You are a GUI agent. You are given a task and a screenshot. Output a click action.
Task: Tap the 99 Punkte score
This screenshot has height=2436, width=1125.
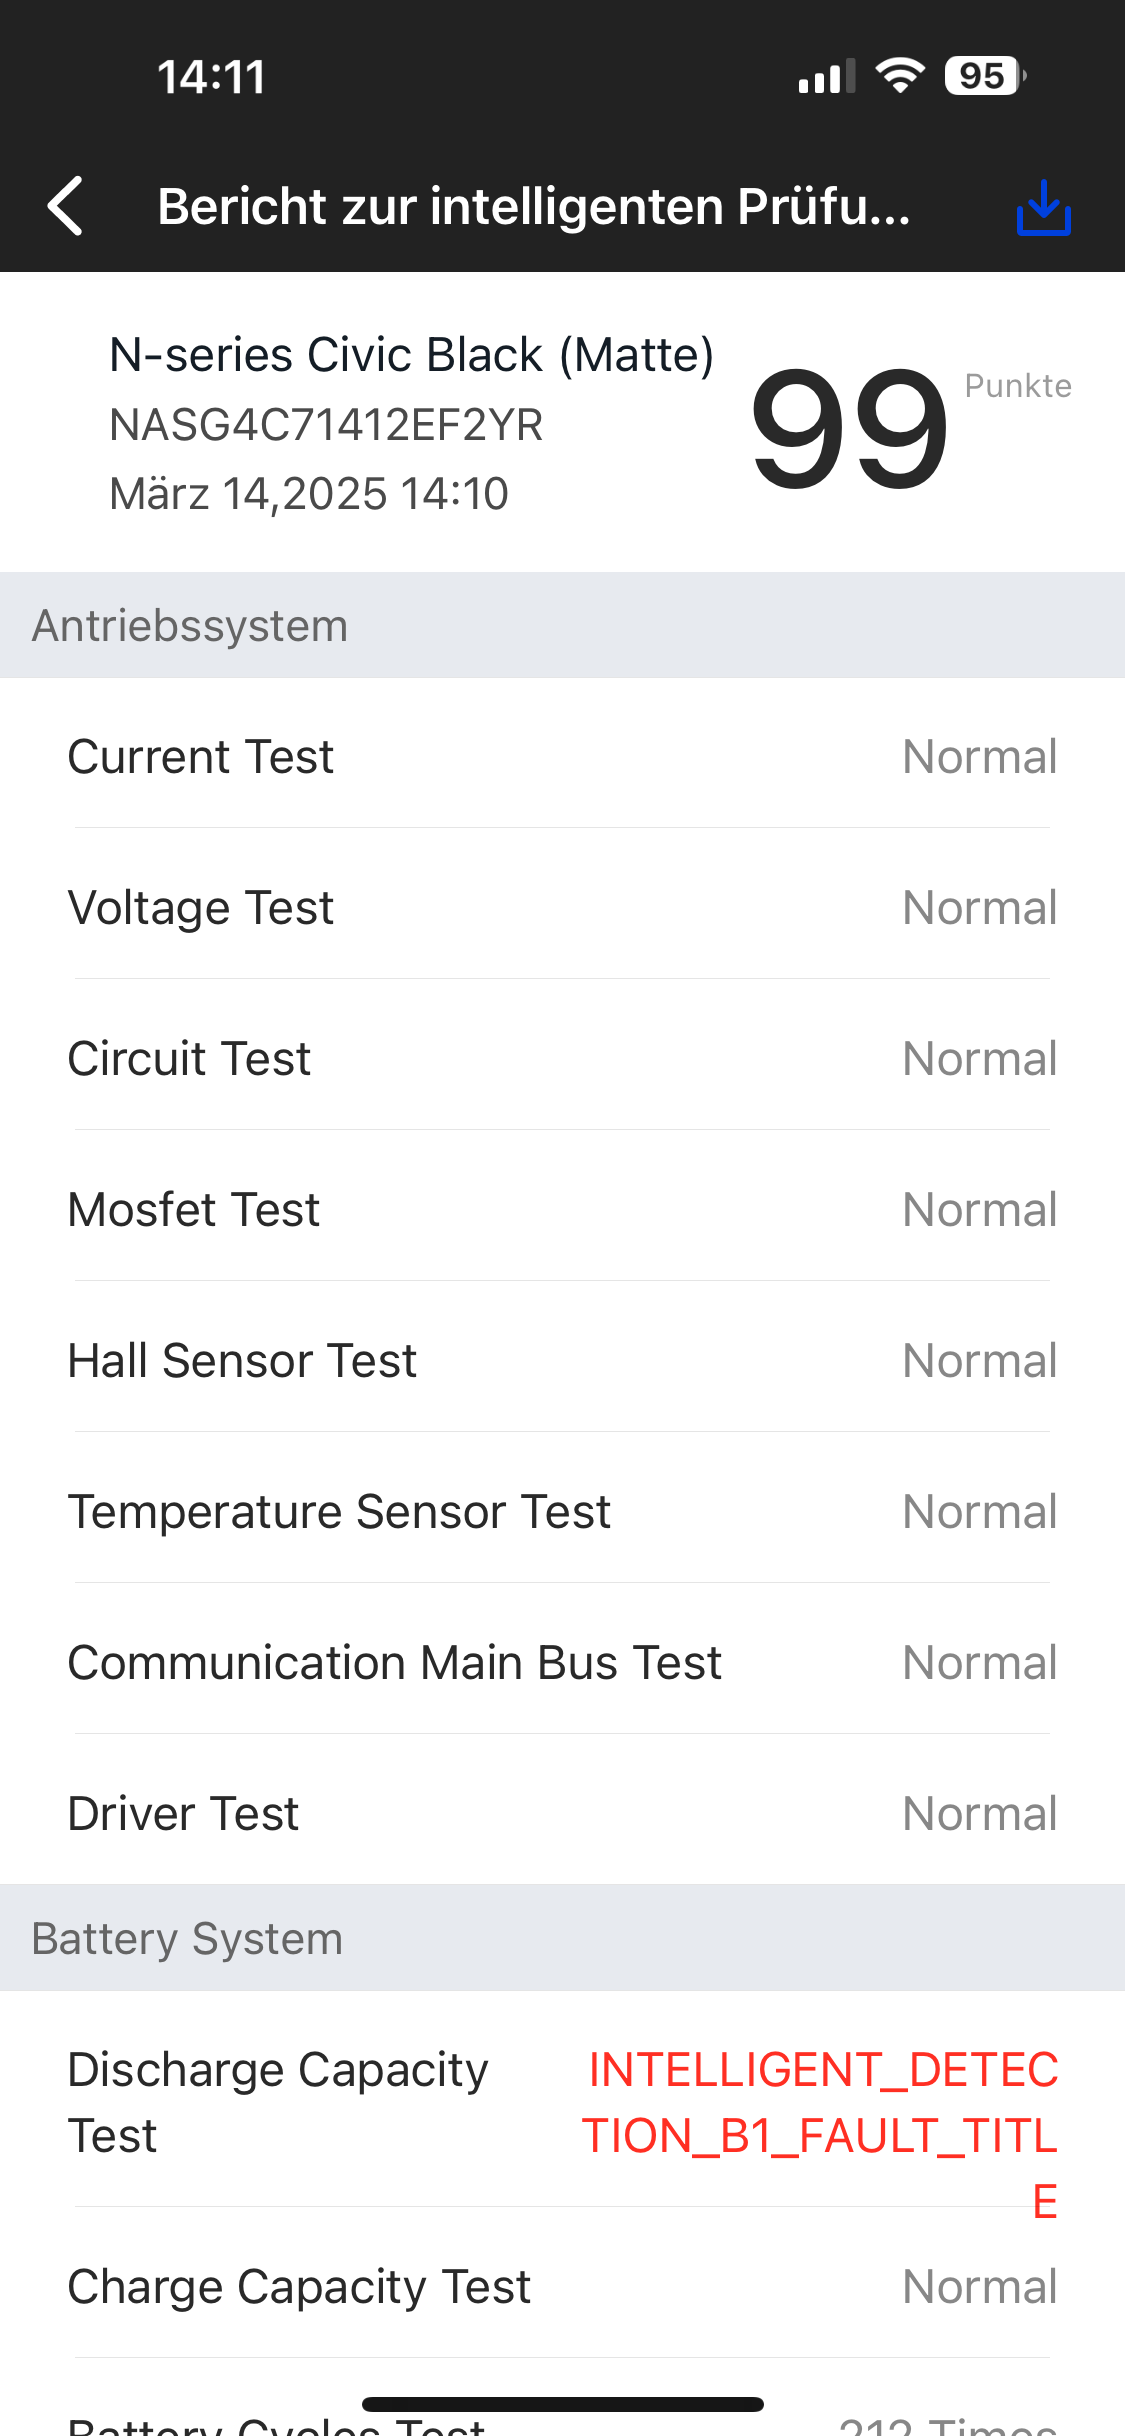[850, 428]
